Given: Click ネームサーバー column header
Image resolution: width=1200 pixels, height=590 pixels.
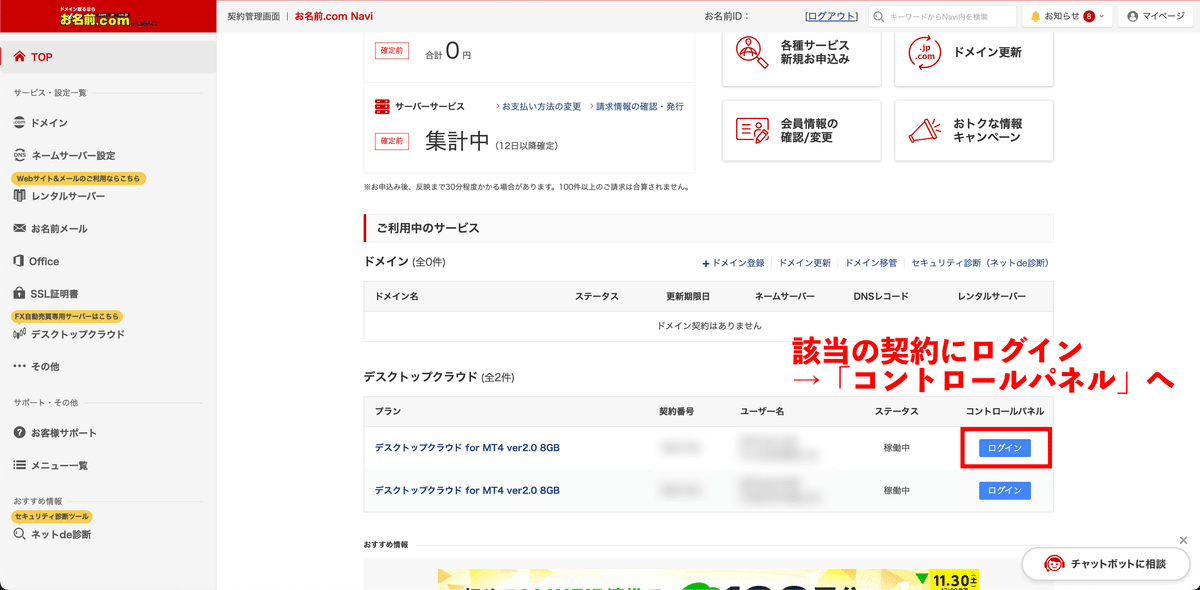Looking at the screenshot, I should [x=785, y=297].
